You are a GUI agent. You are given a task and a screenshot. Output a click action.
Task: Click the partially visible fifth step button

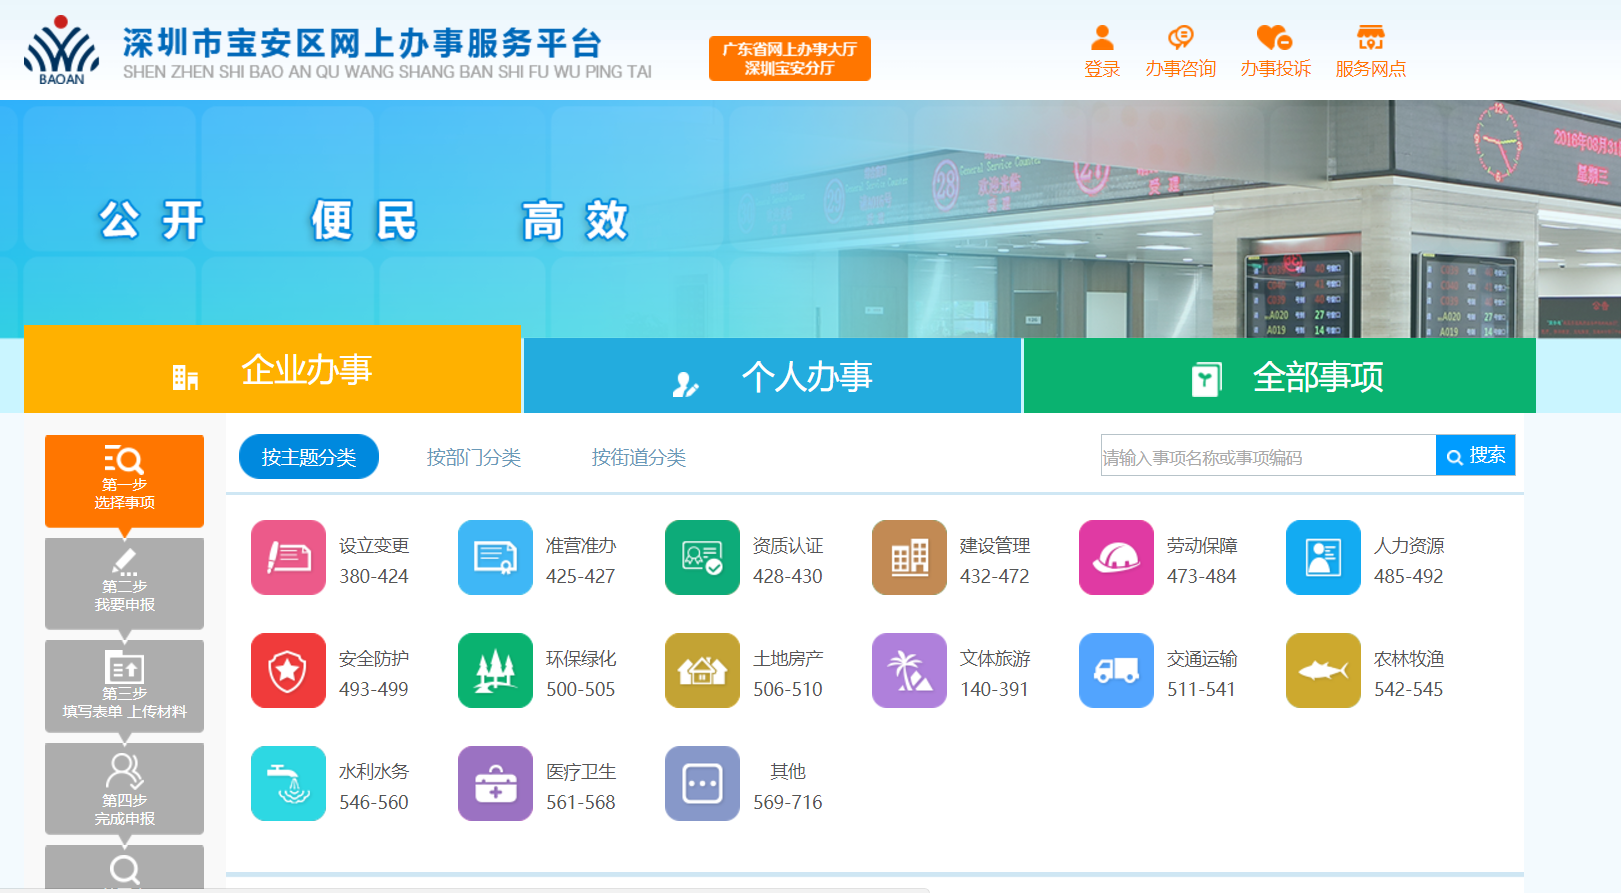tap(124, 867)
